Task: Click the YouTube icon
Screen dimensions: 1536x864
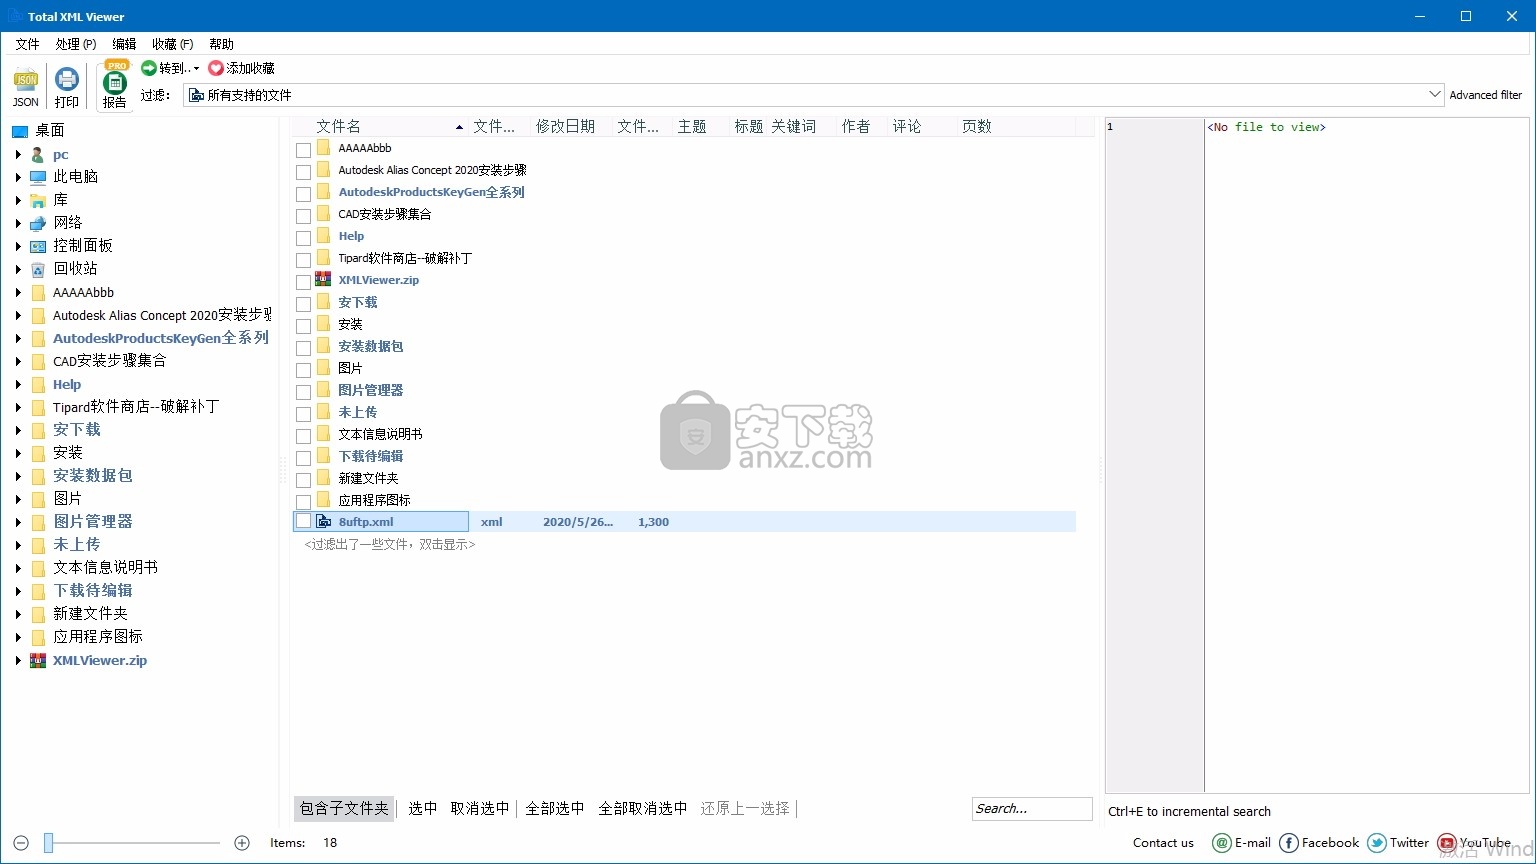Action: (1446, 843)
